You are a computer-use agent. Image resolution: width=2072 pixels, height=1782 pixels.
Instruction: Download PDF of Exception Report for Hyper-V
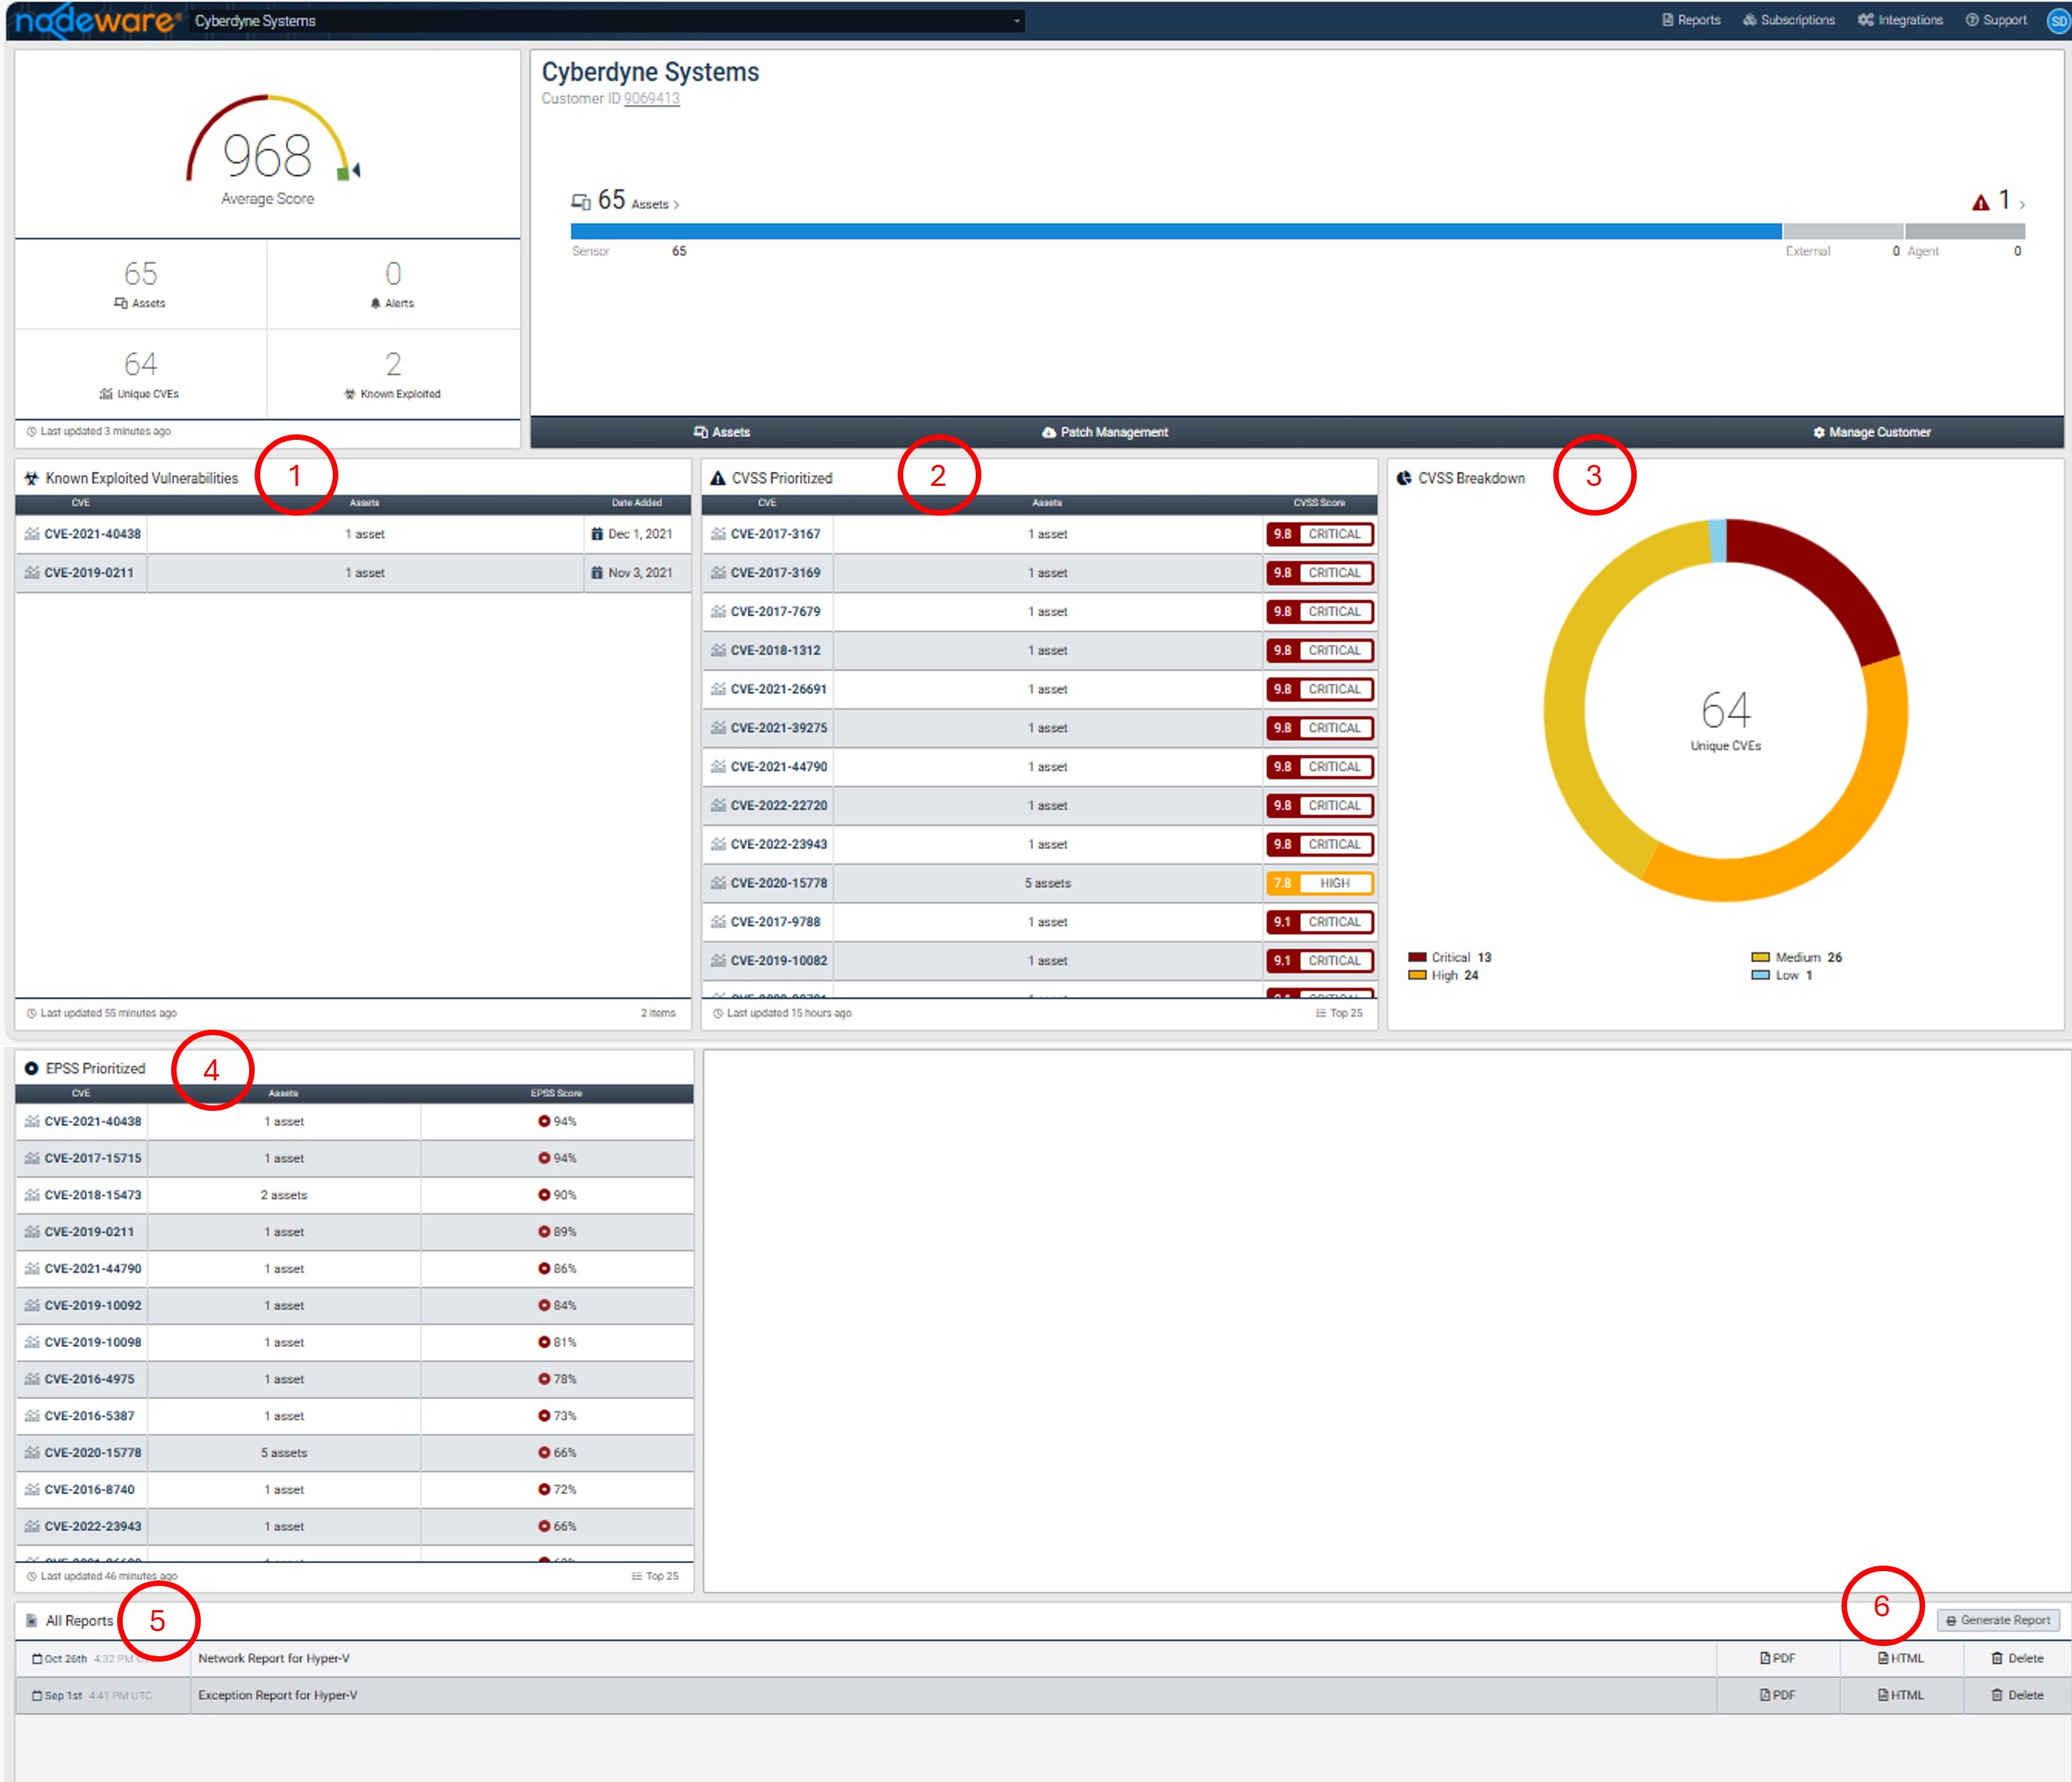point(1778,1695)
